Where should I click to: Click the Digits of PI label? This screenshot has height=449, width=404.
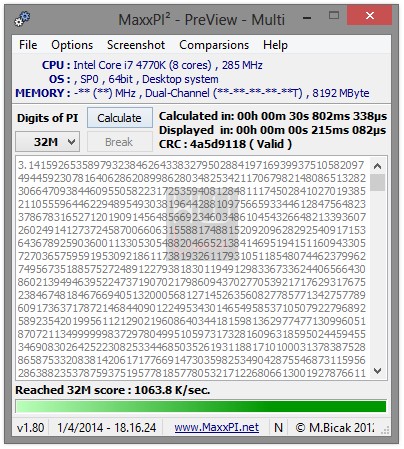tap(48, 118)
